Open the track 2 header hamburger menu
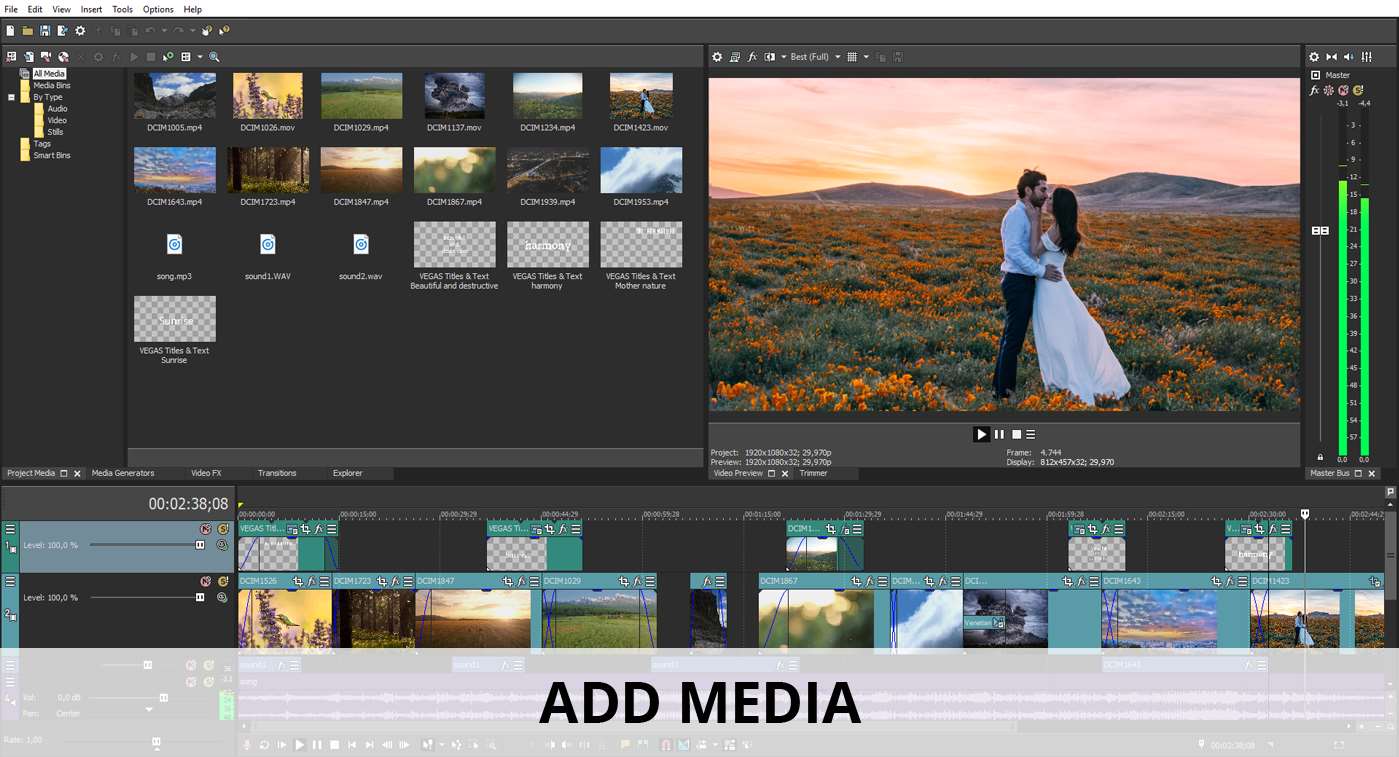 pyautogui.click(x=10, y=581)
